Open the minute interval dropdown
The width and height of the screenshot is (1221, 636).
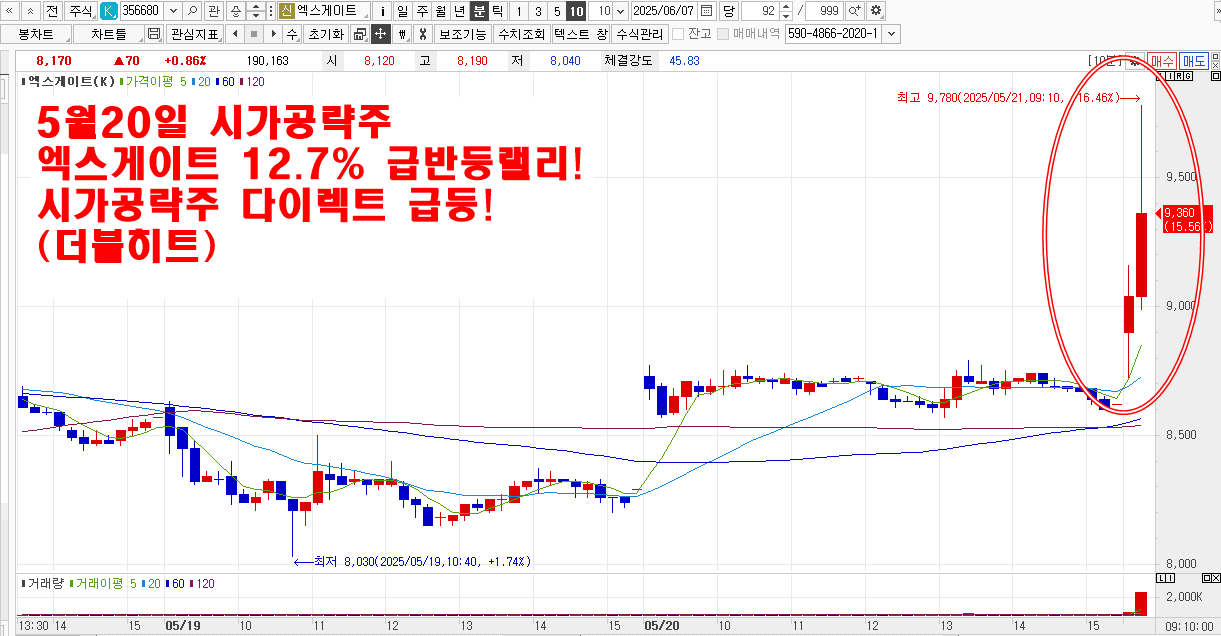621,11
